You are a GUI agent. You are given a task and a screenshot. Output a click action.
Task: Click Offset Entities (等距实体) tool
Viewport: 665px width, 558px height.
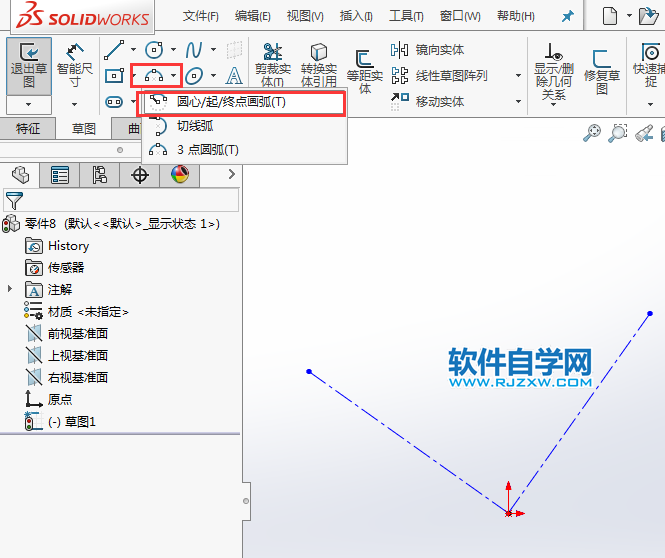(365, 71)
